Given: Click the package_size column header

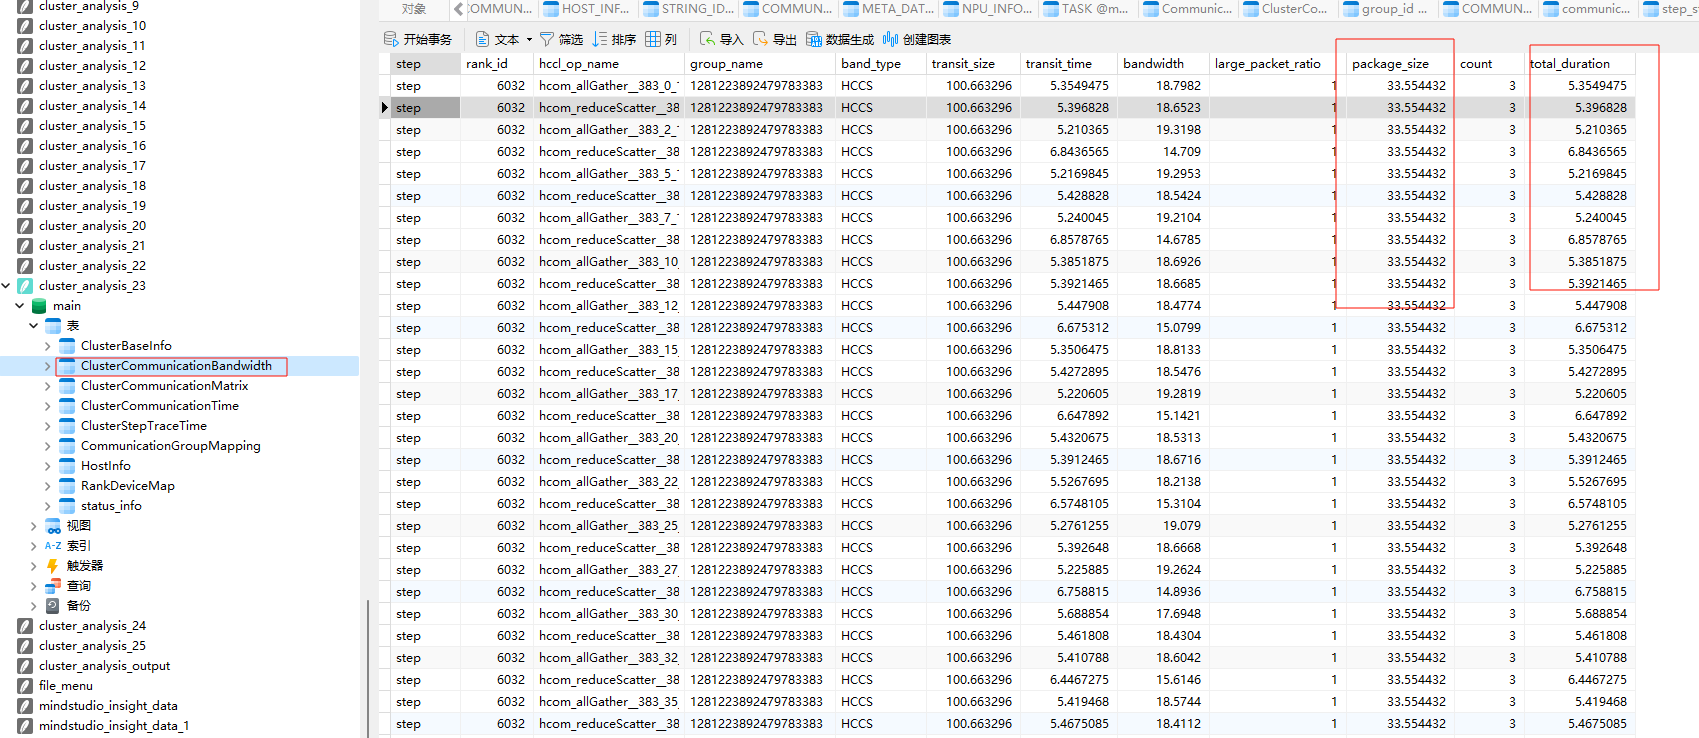Looking at the screenshot, I should click(x=1398, y=64).
